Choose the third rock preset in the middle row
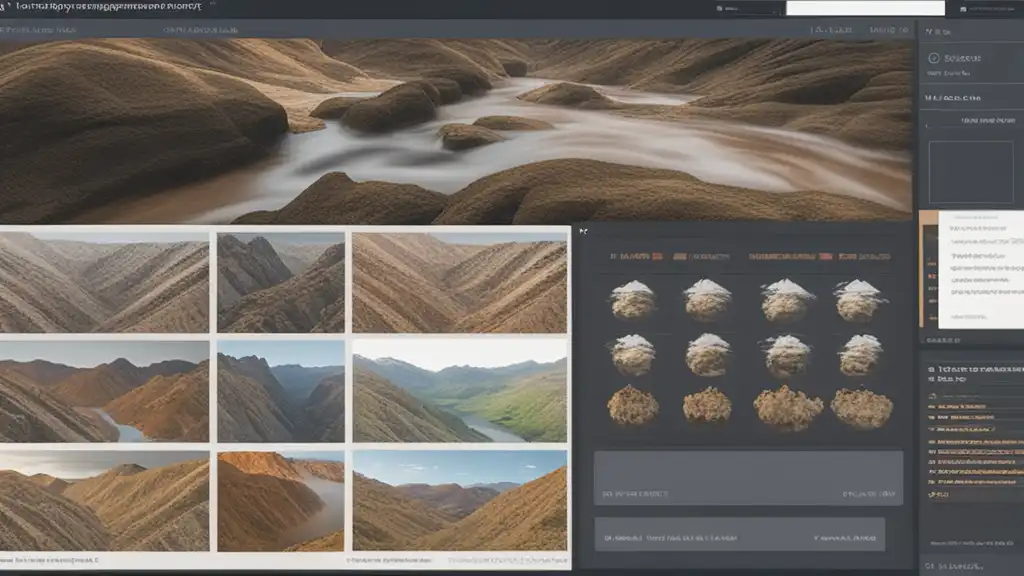Screen dimensions: 1024x576 pos(785,354)
